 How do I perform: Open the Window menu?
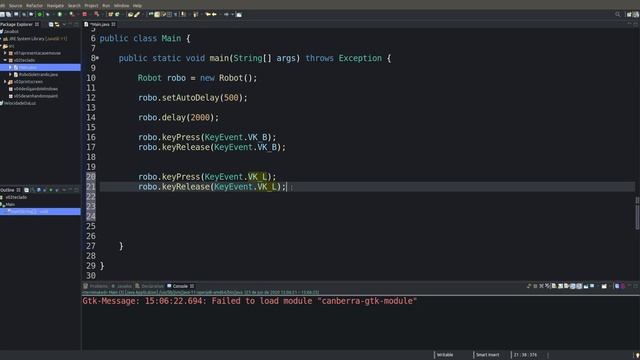pos(121,6)
